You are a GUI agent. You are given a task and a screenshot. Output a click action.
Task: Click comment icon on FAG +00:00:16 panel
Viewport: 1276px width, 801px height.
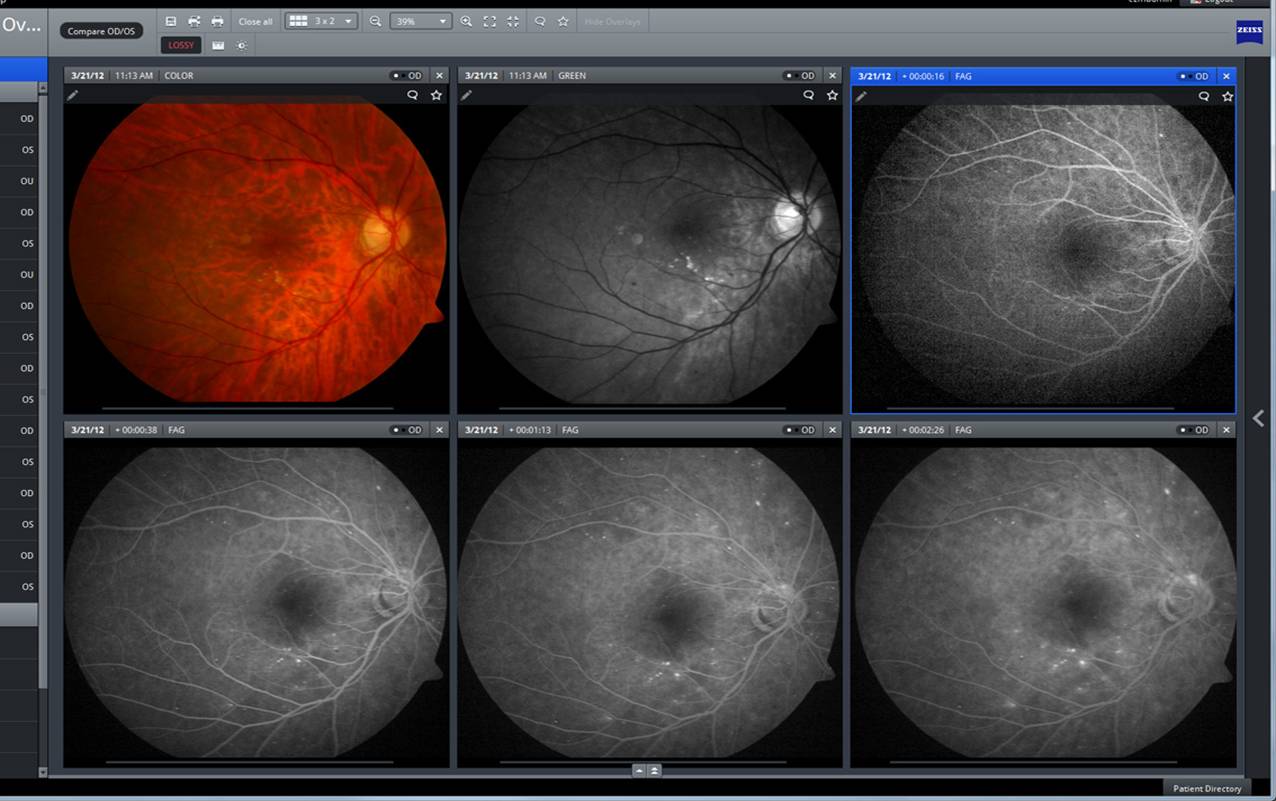coord(1204,96)
